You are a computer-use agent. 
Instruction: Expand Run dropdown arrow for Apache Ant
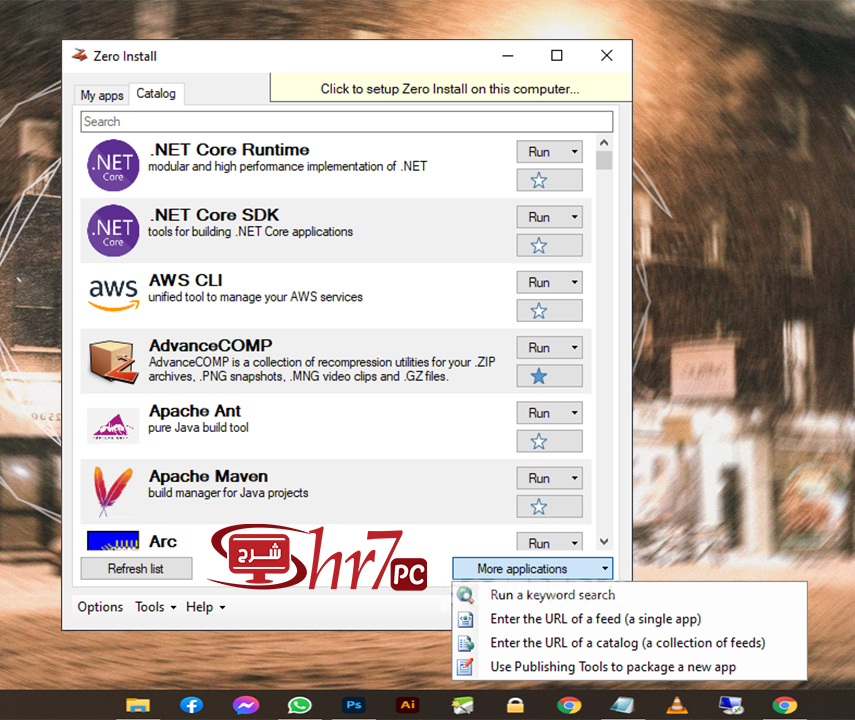[574, 413]
